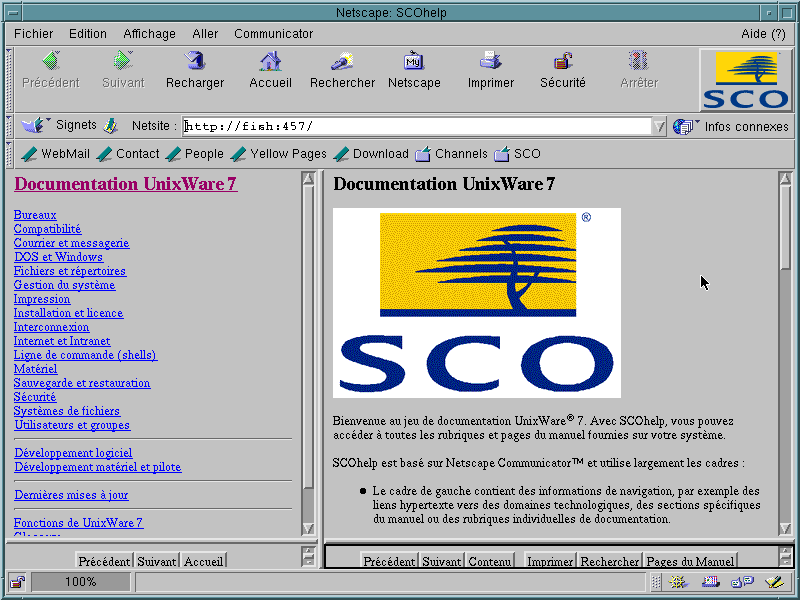This screenshot has width=800, height=600.
Task: Open the Fonctions de UnixWare 7 link
Action: point(78,522)
